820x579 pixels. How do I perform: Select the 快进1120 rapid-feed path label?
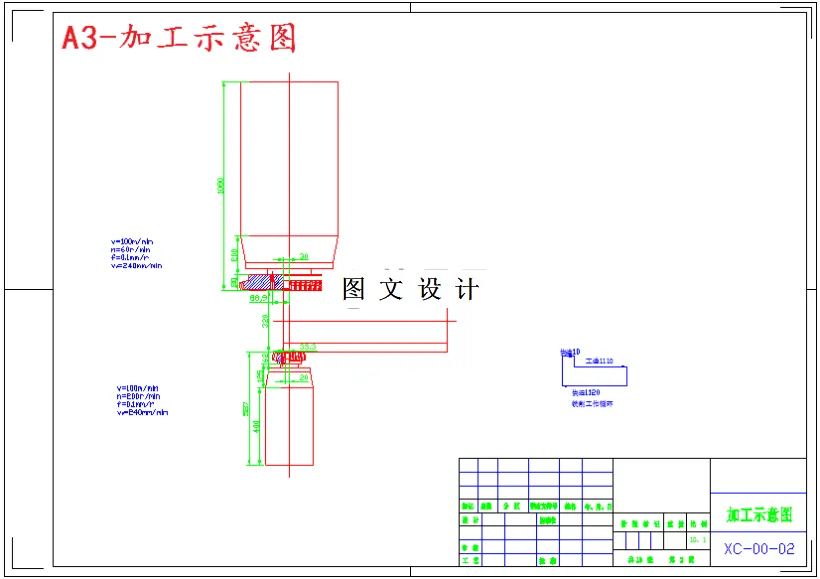pyautogui.click(x=585, y=391)
